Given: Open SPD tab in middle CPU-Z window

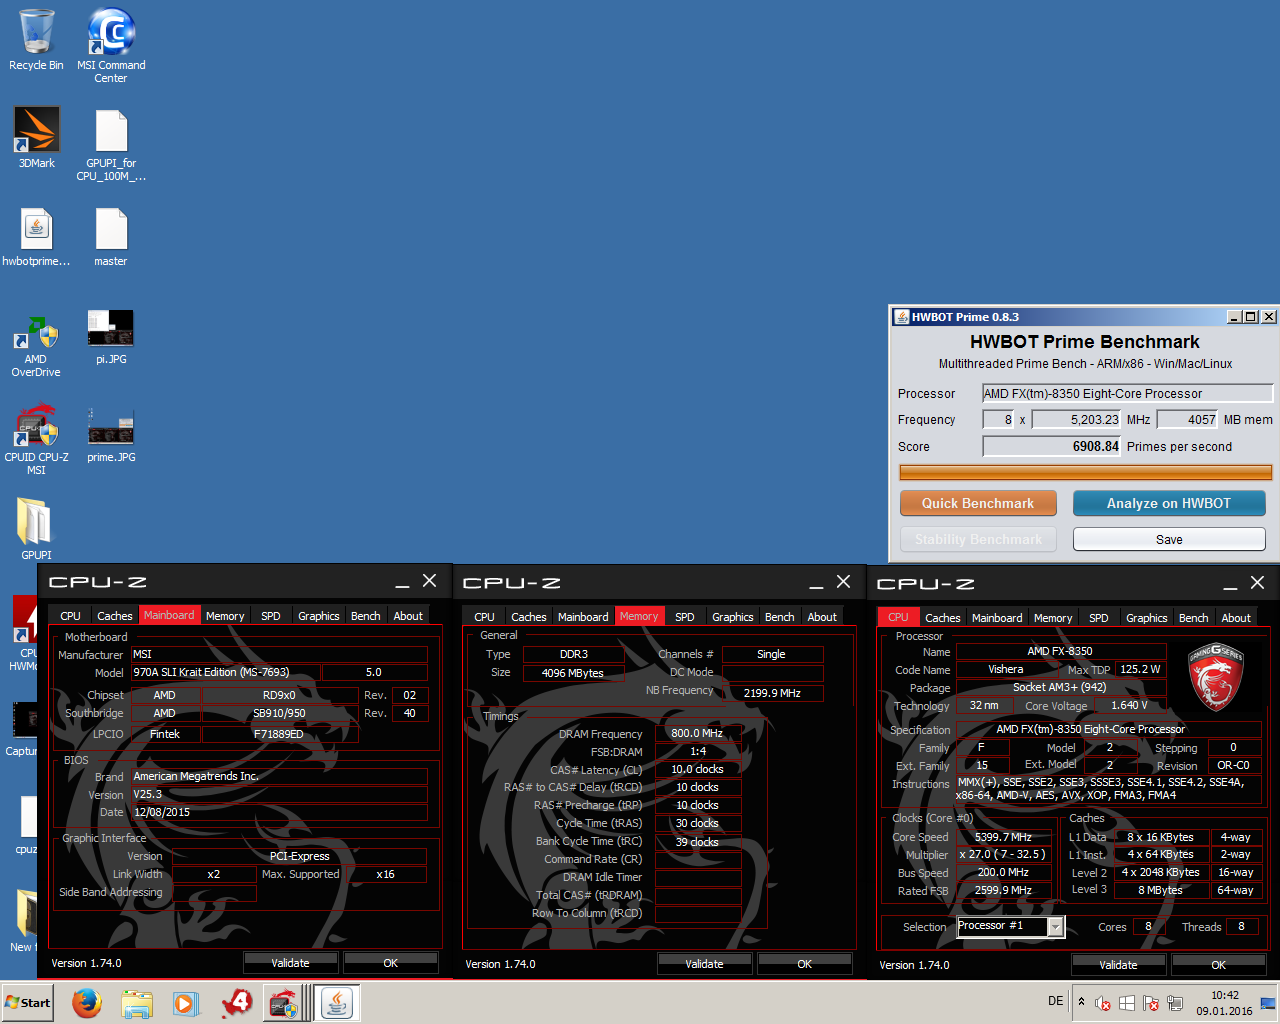Looking at the screenshot, I should [x=685, y=617].
